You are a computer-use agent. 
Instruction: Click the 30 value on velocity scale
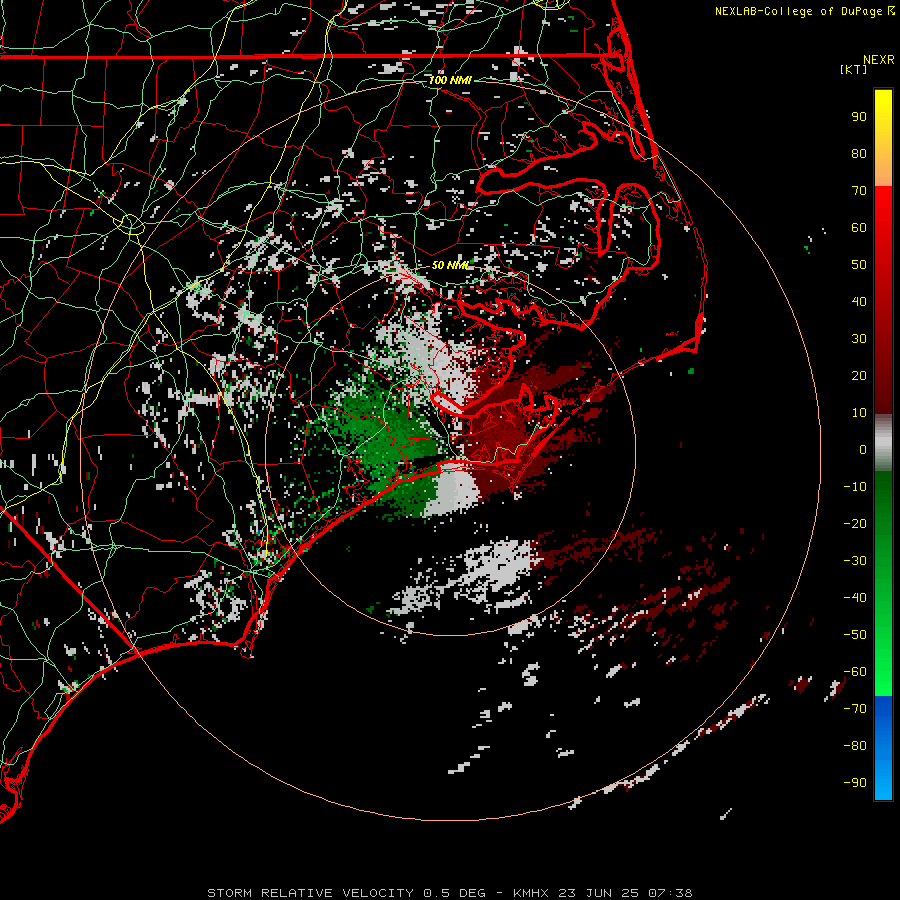coord(859,339)
